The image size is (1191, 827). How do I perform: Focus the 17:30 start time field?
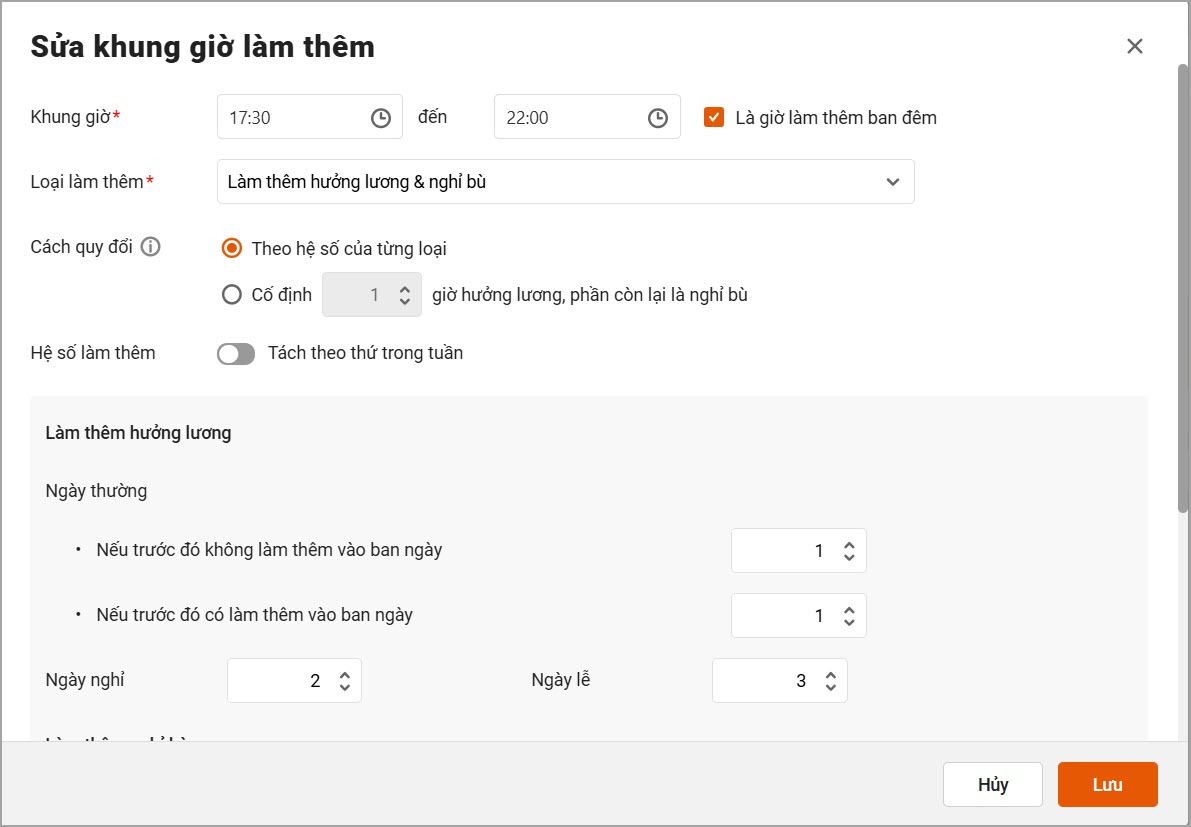310,117
